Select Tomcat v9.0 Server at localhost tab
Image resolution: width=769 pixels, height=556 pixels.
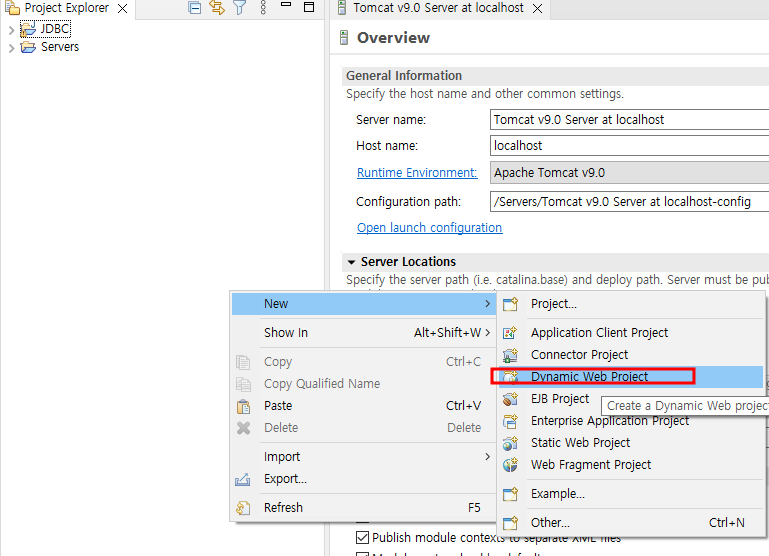pyautogui.click(x=438, y=8)
